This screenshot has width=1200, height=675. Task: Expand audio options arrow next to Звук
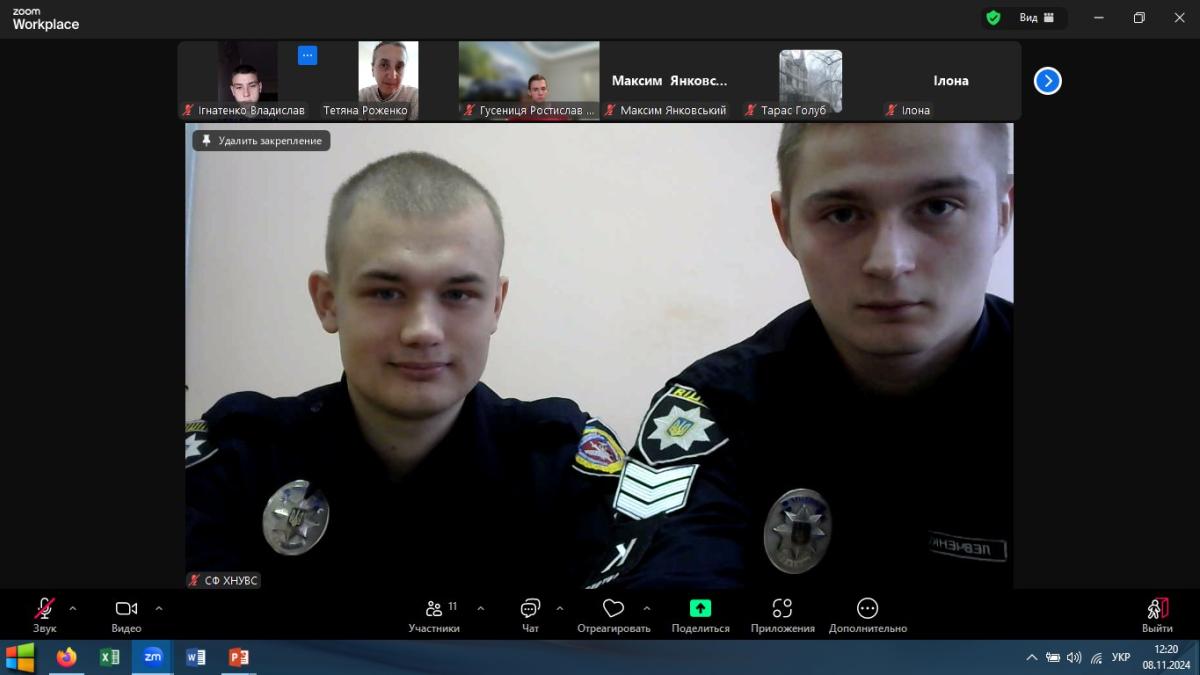coord(73,608)
